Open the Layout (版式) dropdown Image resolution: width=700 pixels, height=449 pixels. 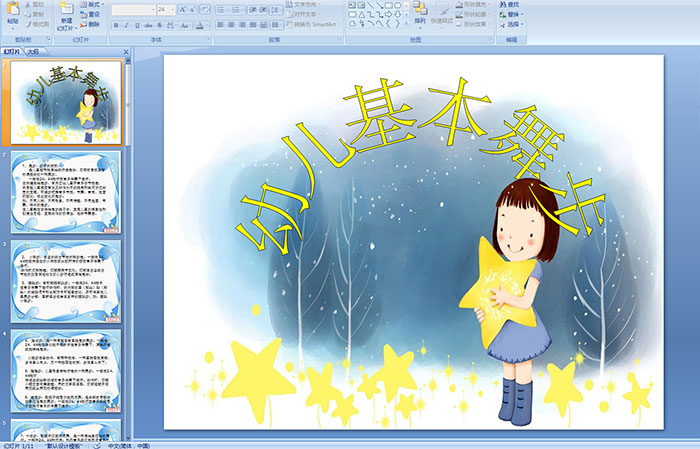pyautogui.click(x=92, y=4)
